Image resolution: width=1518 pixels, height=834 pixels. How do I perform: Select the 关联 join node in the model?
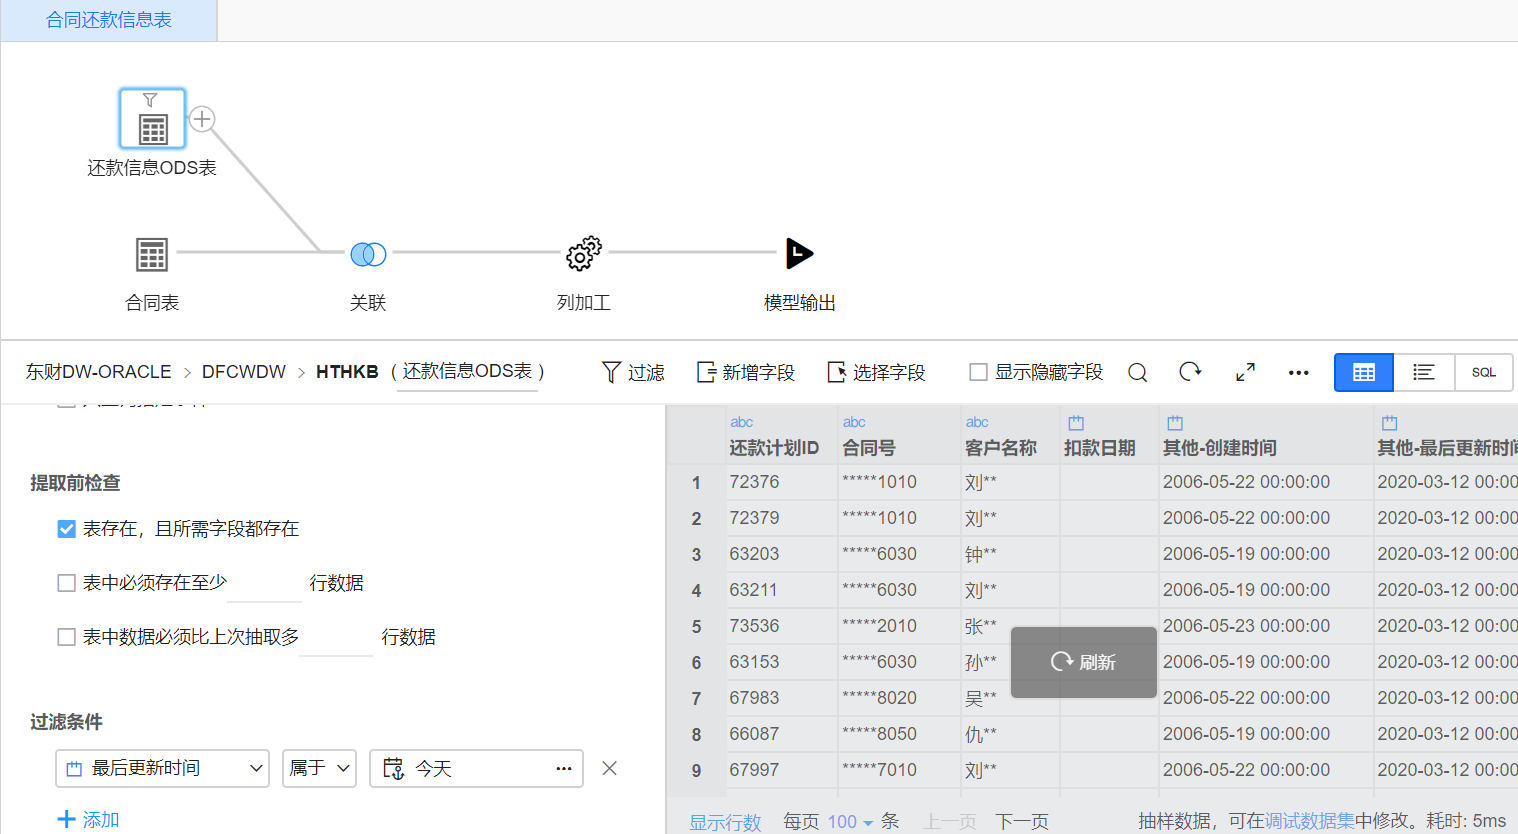pos(368,254)
